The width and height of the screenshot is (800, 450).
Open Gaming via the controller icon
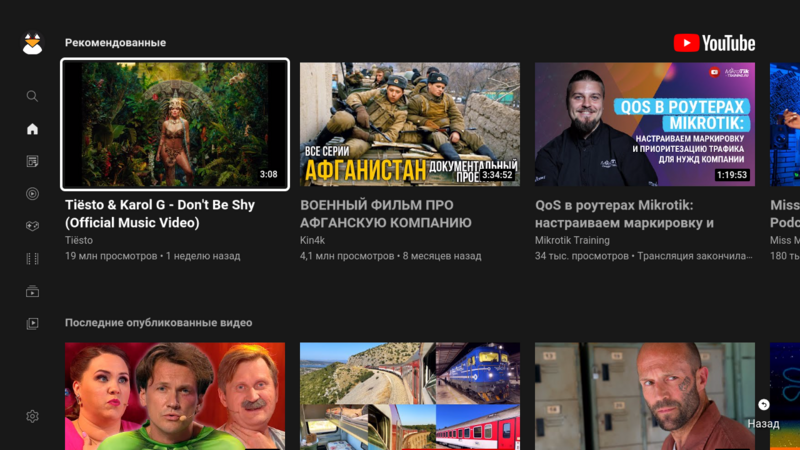[x=32, y=226]
